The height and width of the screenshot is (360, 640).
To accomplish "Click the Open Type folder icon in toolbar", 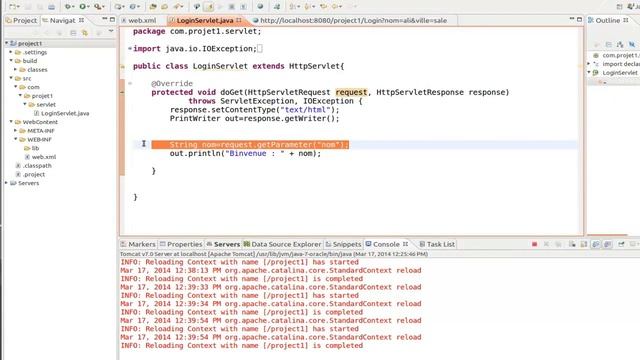I will click(153, 7).
